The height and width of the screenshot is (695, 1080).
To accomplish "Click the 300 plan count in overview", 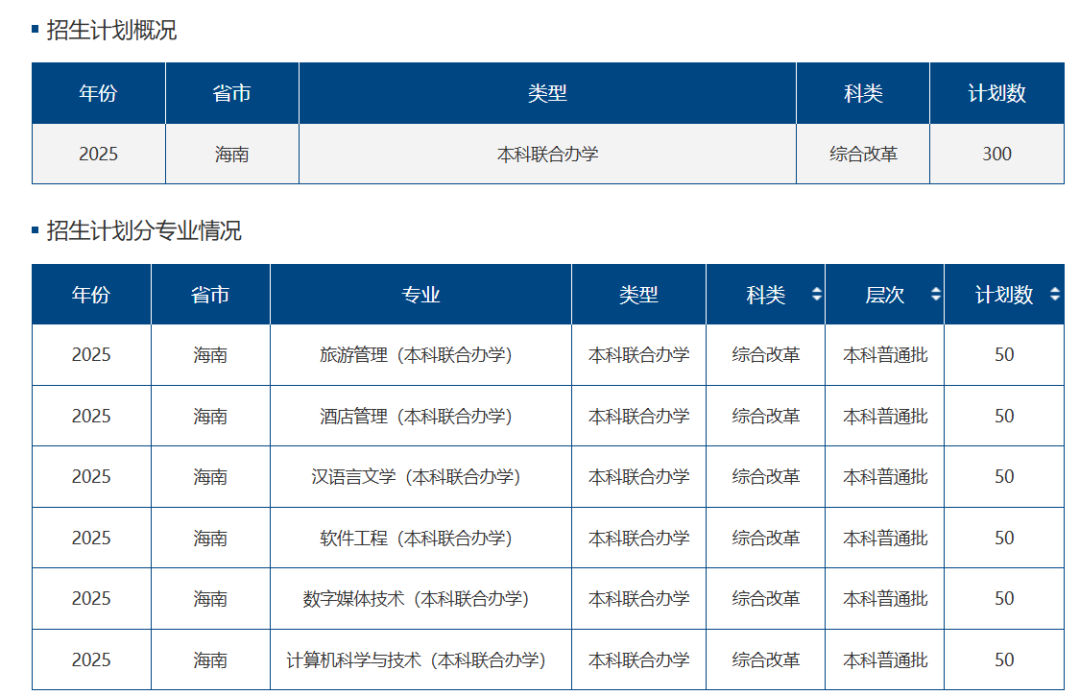I will 997,154.
